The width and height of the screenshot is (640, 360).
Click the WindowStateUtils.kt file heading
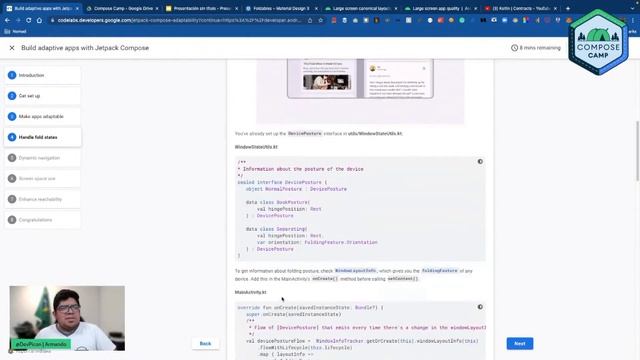256,147
